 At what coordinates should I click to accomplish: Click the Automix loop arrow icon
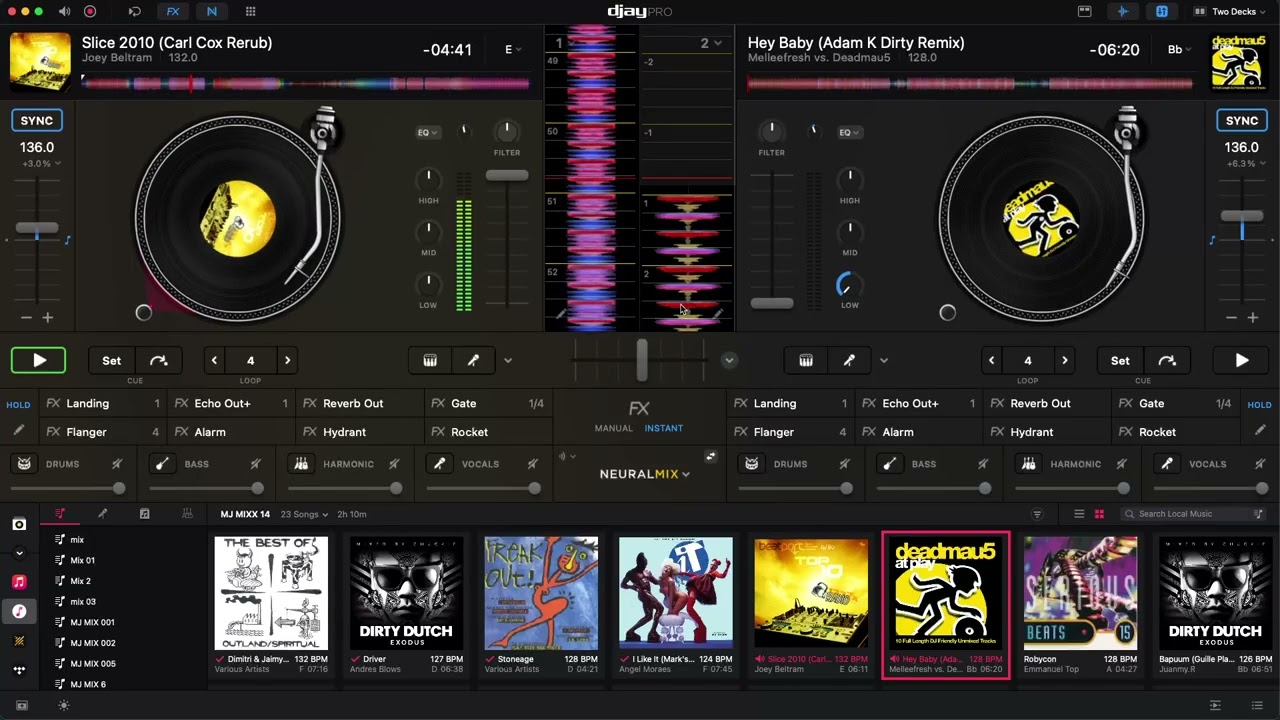click(135, 12)
